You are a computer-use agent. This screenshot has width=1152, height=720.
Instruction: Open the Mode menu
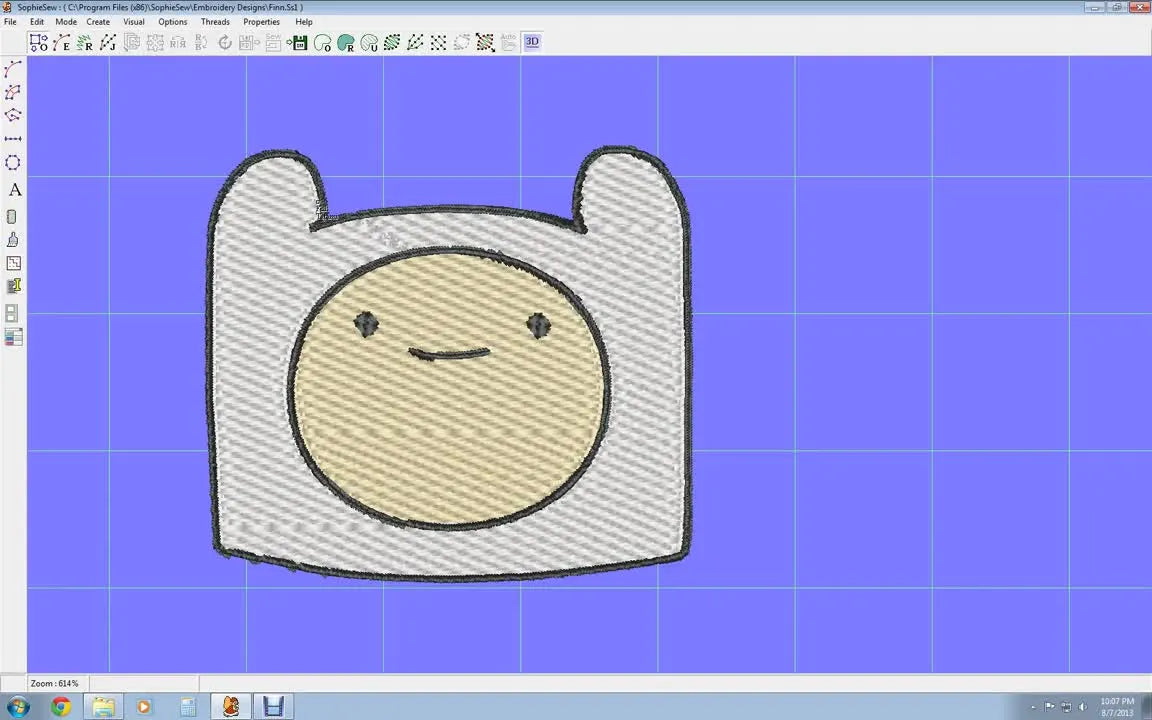click(66, 22)
